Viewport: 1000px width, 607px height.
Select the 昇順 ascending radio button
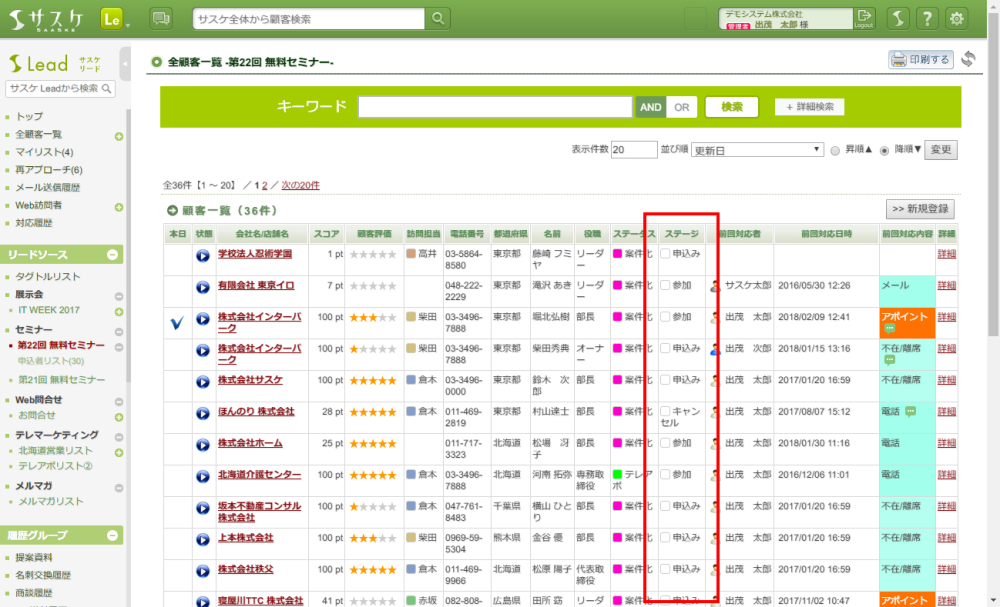[x=835, y=150]
